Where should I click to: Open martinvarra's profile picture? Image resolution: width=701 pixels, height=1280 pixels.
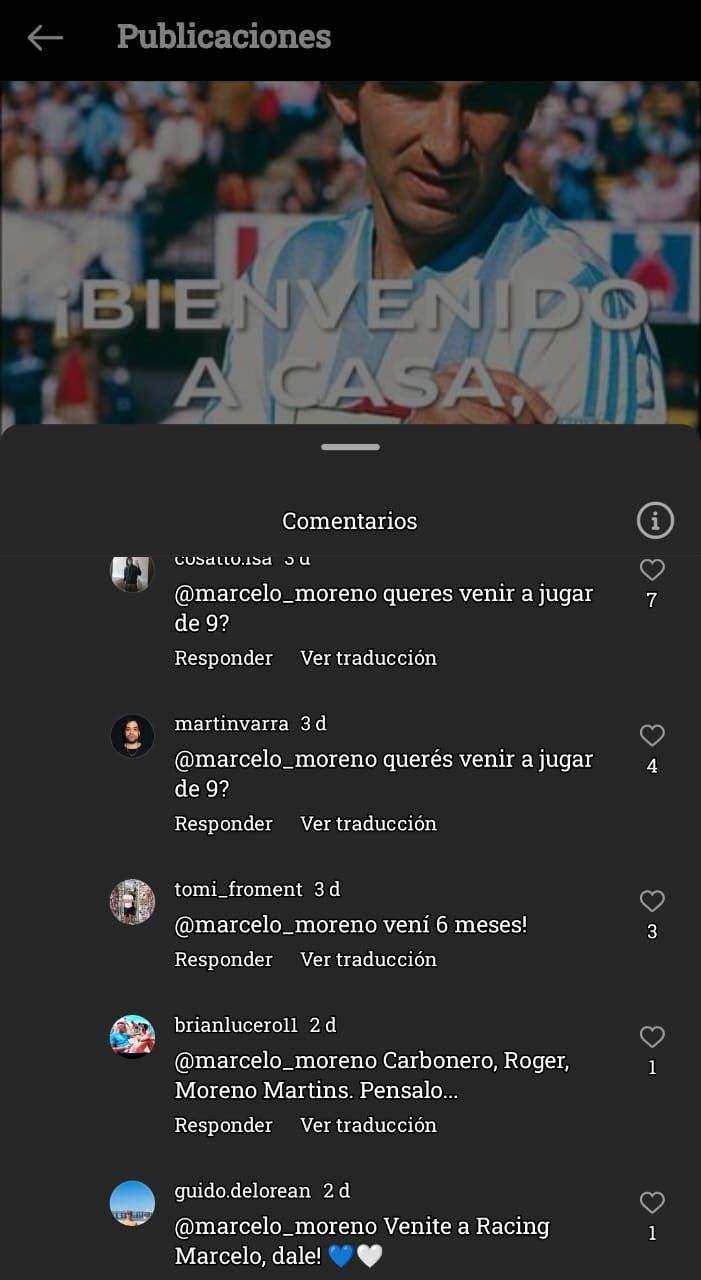tap(132, 736)
